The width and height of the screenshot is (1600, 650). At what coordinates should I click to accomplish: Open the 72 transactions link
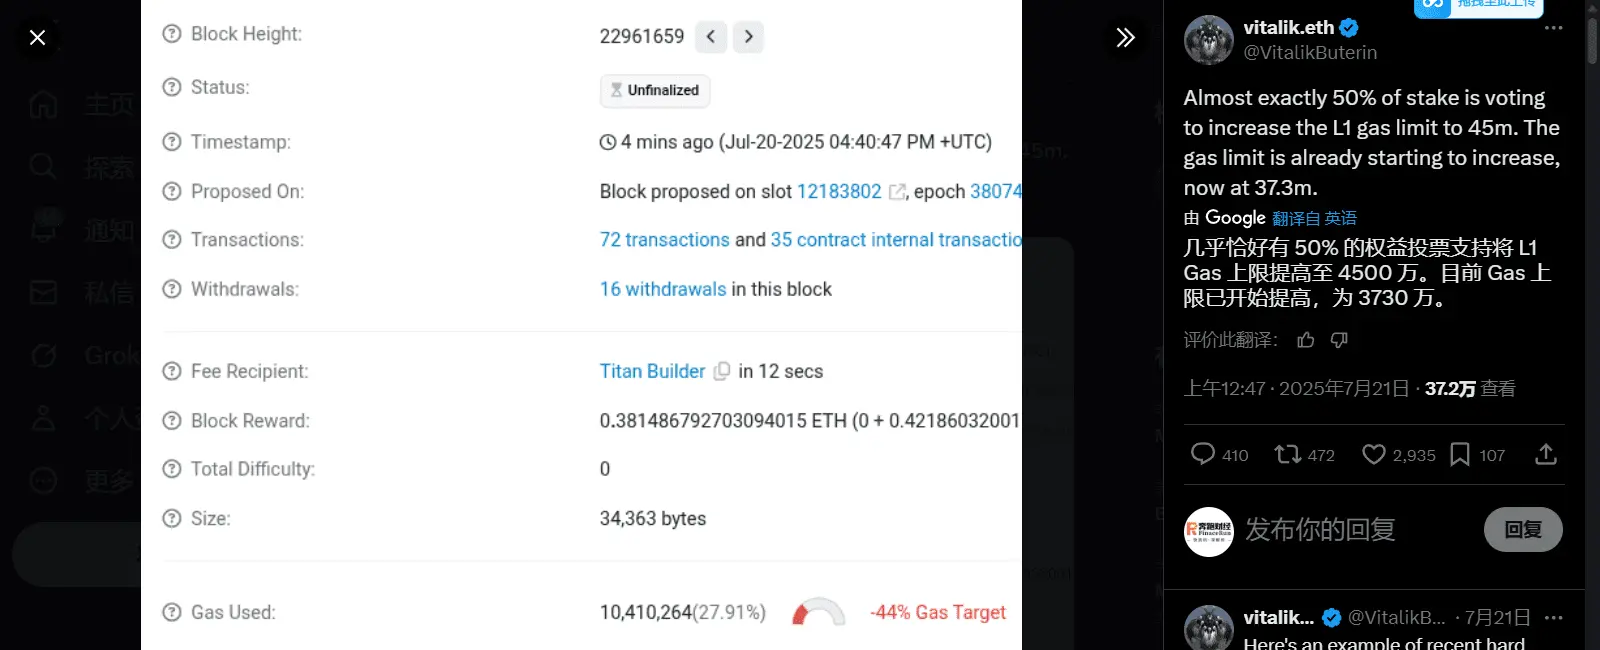[664, 240]
